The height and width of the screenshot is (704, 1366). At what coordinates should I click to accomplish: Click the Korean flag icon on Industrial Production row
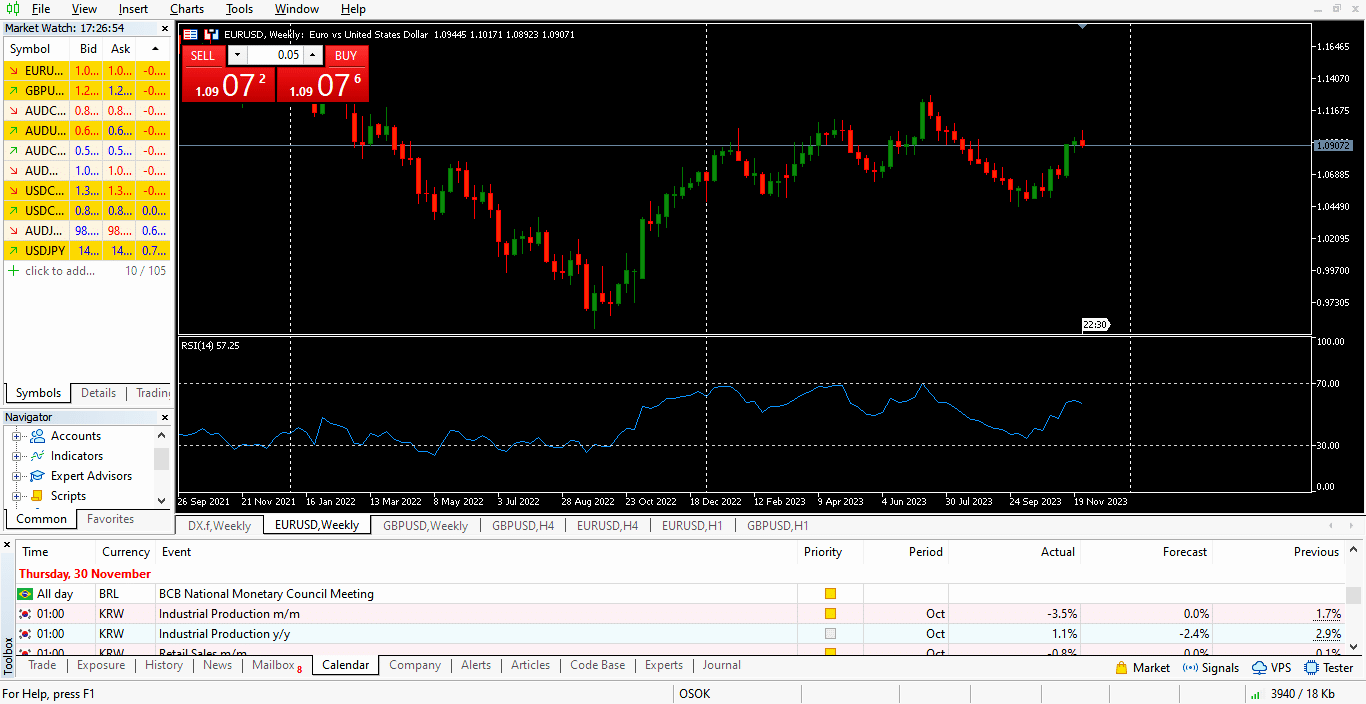point(24,613)
